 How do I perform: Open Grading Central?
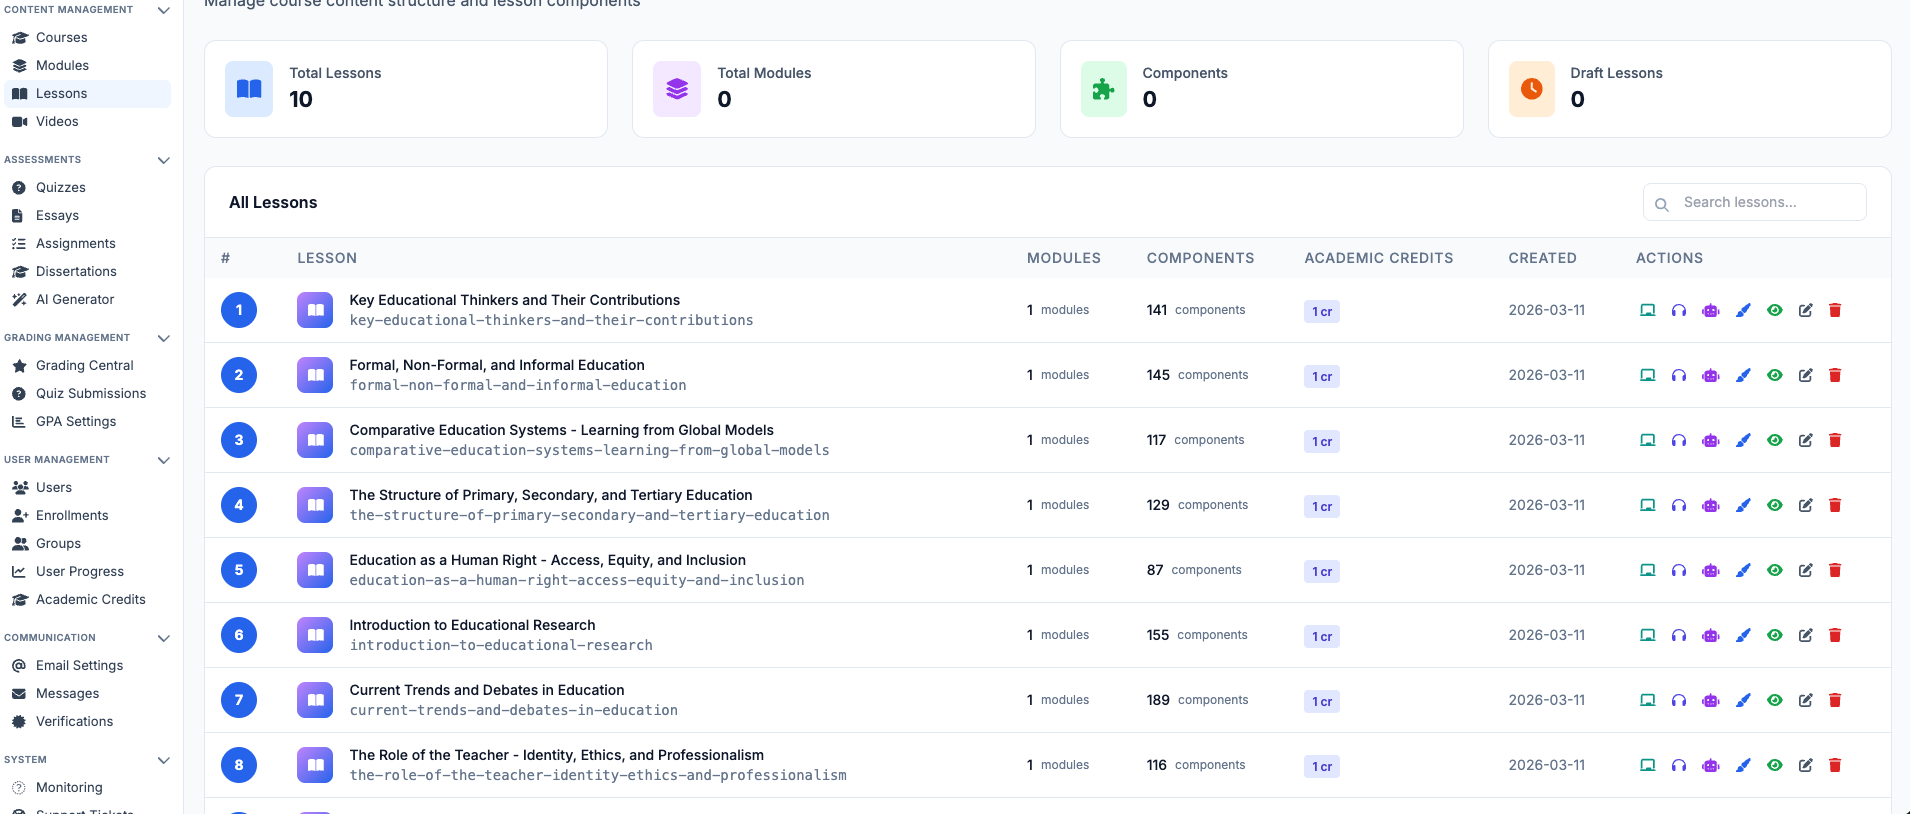87,366
